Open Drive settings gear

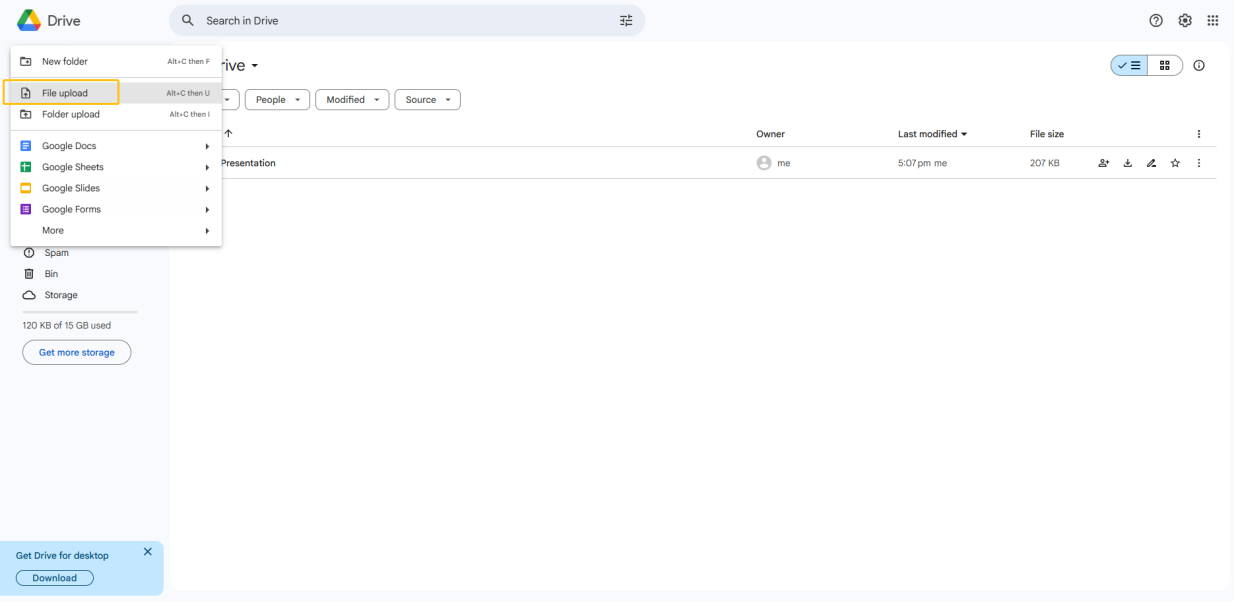point(1185,20)
